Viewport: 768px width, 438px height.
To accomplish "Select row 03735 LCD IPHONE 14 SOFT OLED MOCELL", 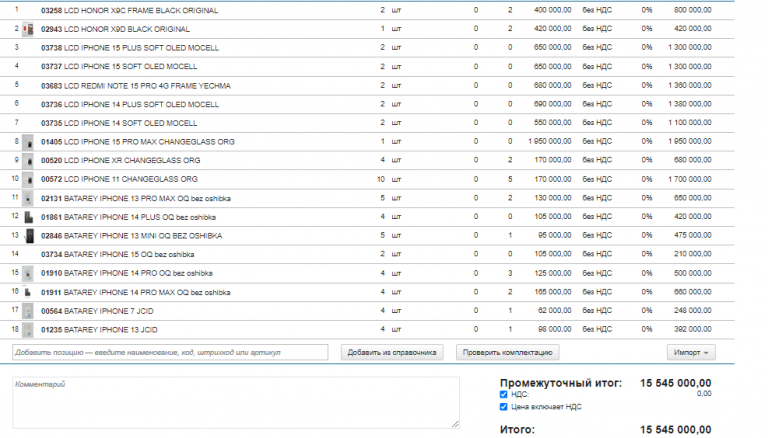I will 367,123.
